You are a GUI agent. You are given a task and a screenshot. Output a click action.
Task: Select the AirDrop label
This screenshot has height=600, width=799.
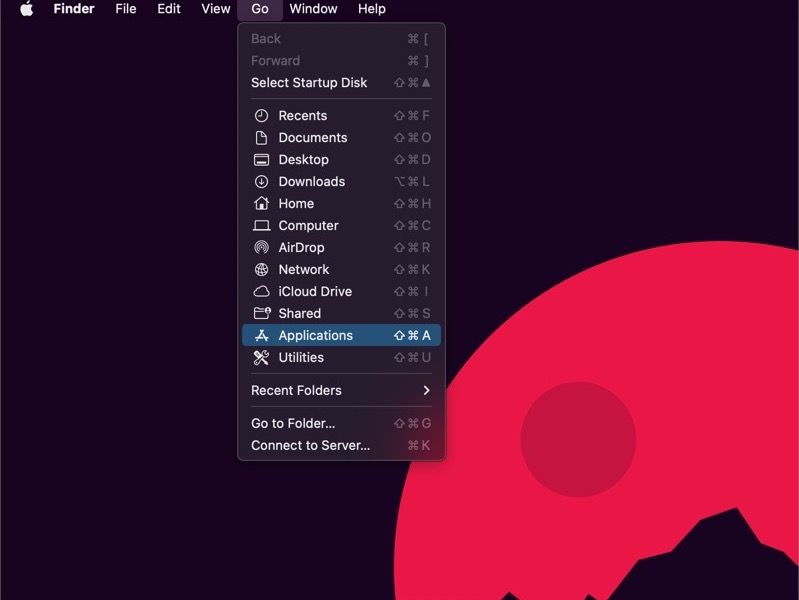(x=301, y=247)
